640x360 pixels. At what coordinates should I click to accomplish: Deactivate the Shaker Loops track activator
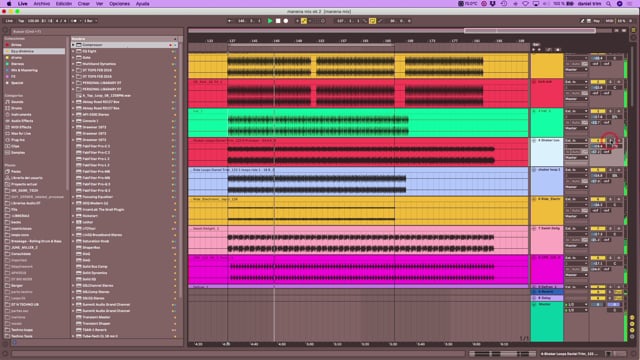(x=598, y=140)
